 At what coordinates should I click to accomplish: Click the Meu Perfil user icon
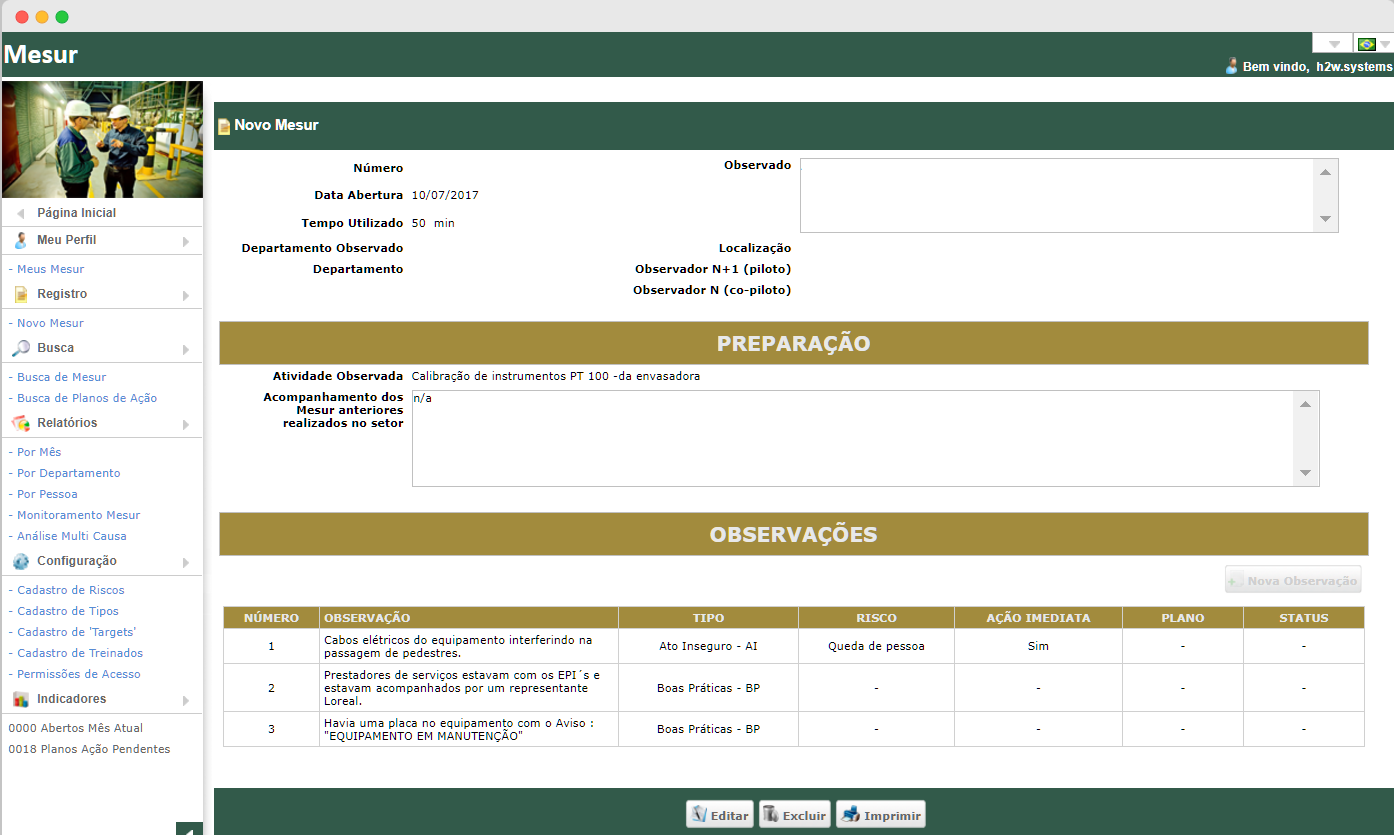(21, 240)
